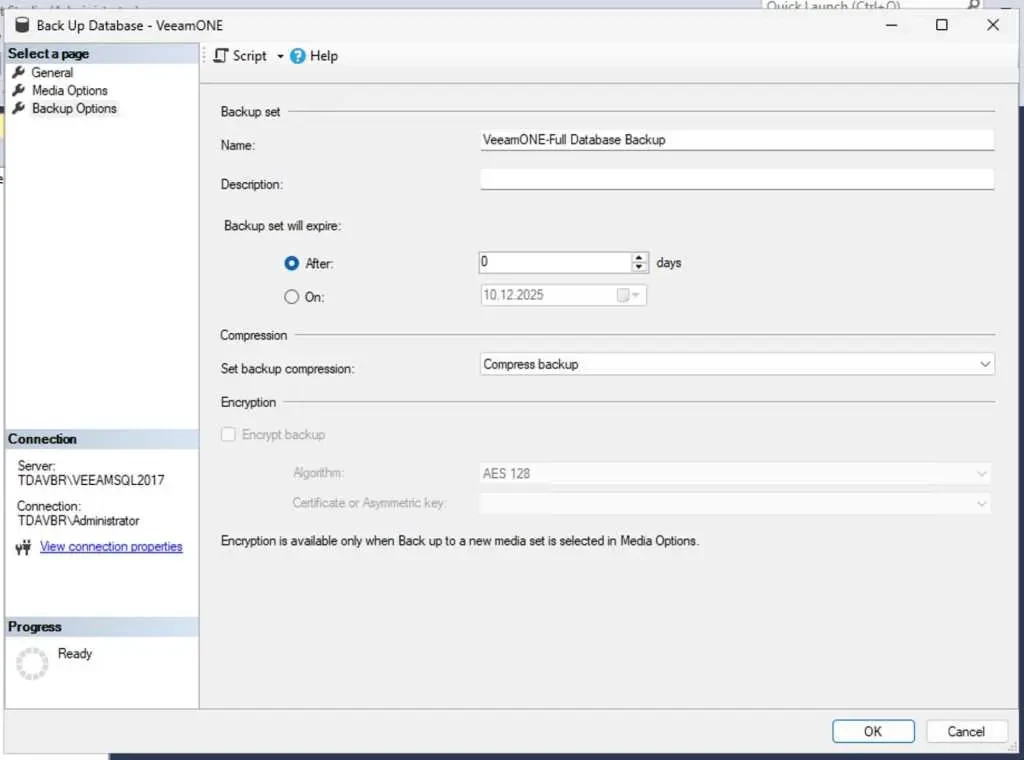This screenshot has width=1024, height=760.
Task: Click the Script button
Action: click(240, 56)
